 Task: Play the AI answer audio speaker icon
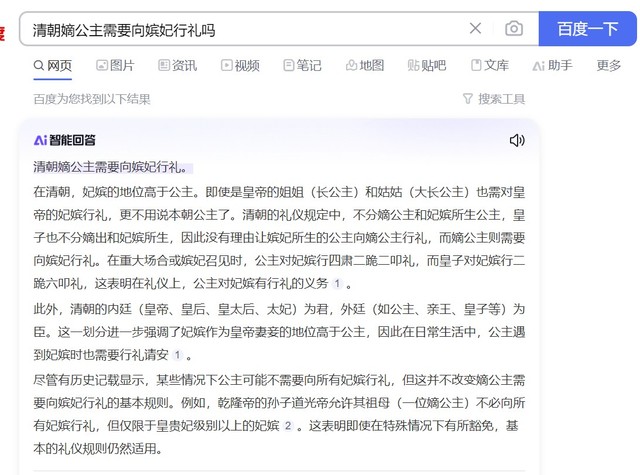pyautogui.click(x=517, y=140)
